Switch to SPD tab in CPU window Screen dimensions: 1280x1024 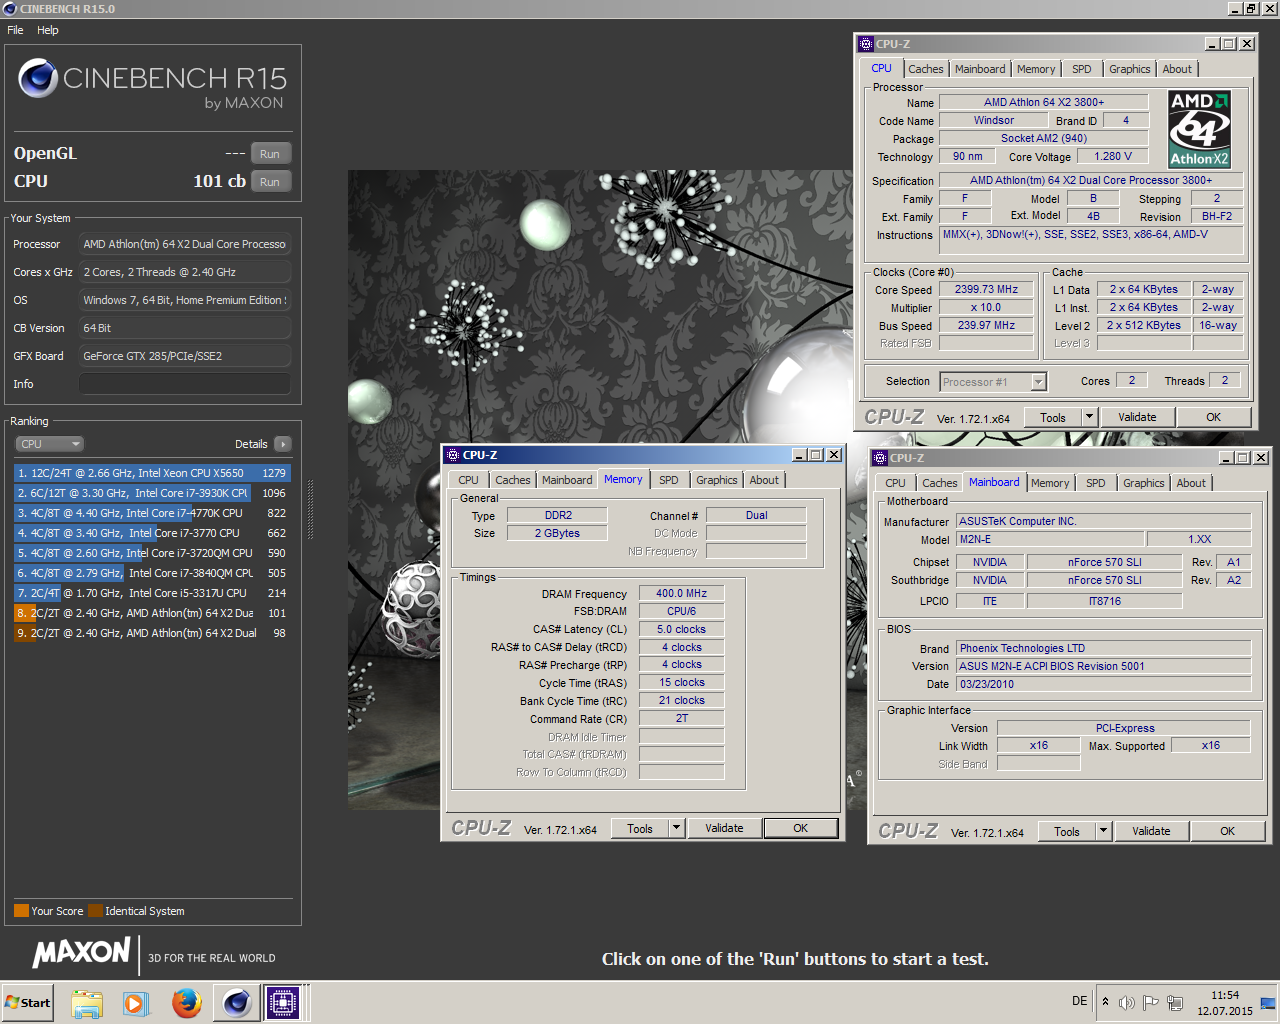click(1082, 69)
